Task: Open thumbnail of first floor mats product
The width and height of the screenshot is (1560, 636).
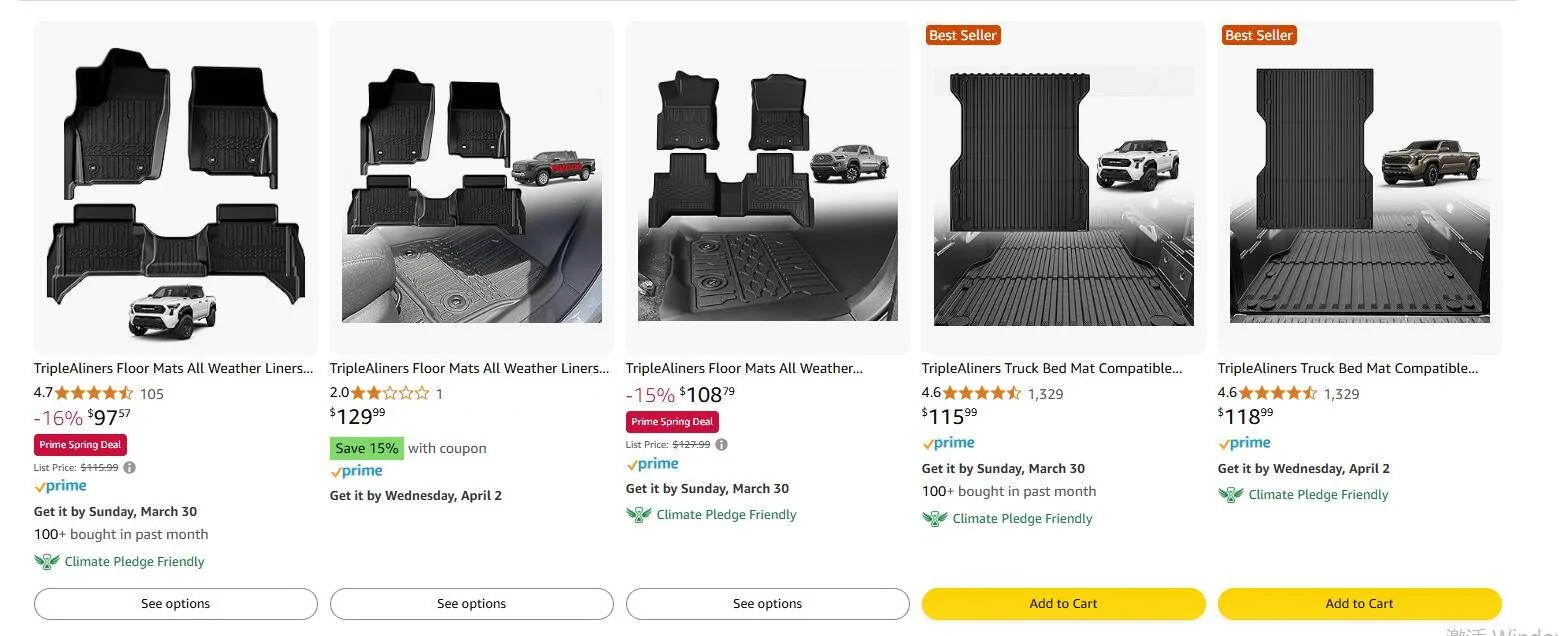Action: [x=175, y=190]
